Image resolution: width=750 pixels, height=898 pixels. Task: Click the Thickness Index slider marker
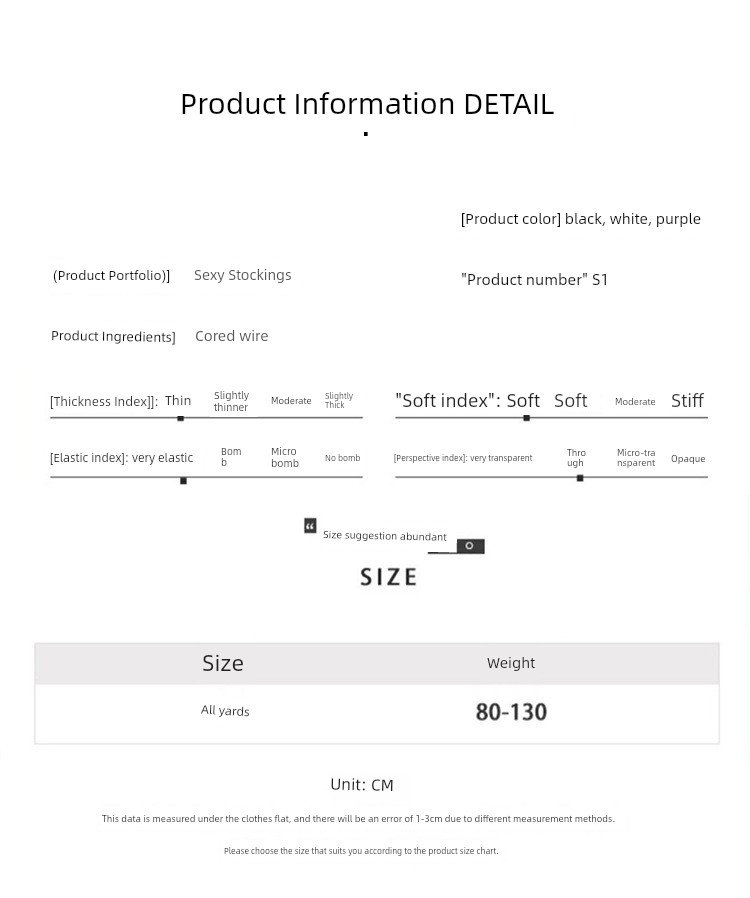(180, 418)
